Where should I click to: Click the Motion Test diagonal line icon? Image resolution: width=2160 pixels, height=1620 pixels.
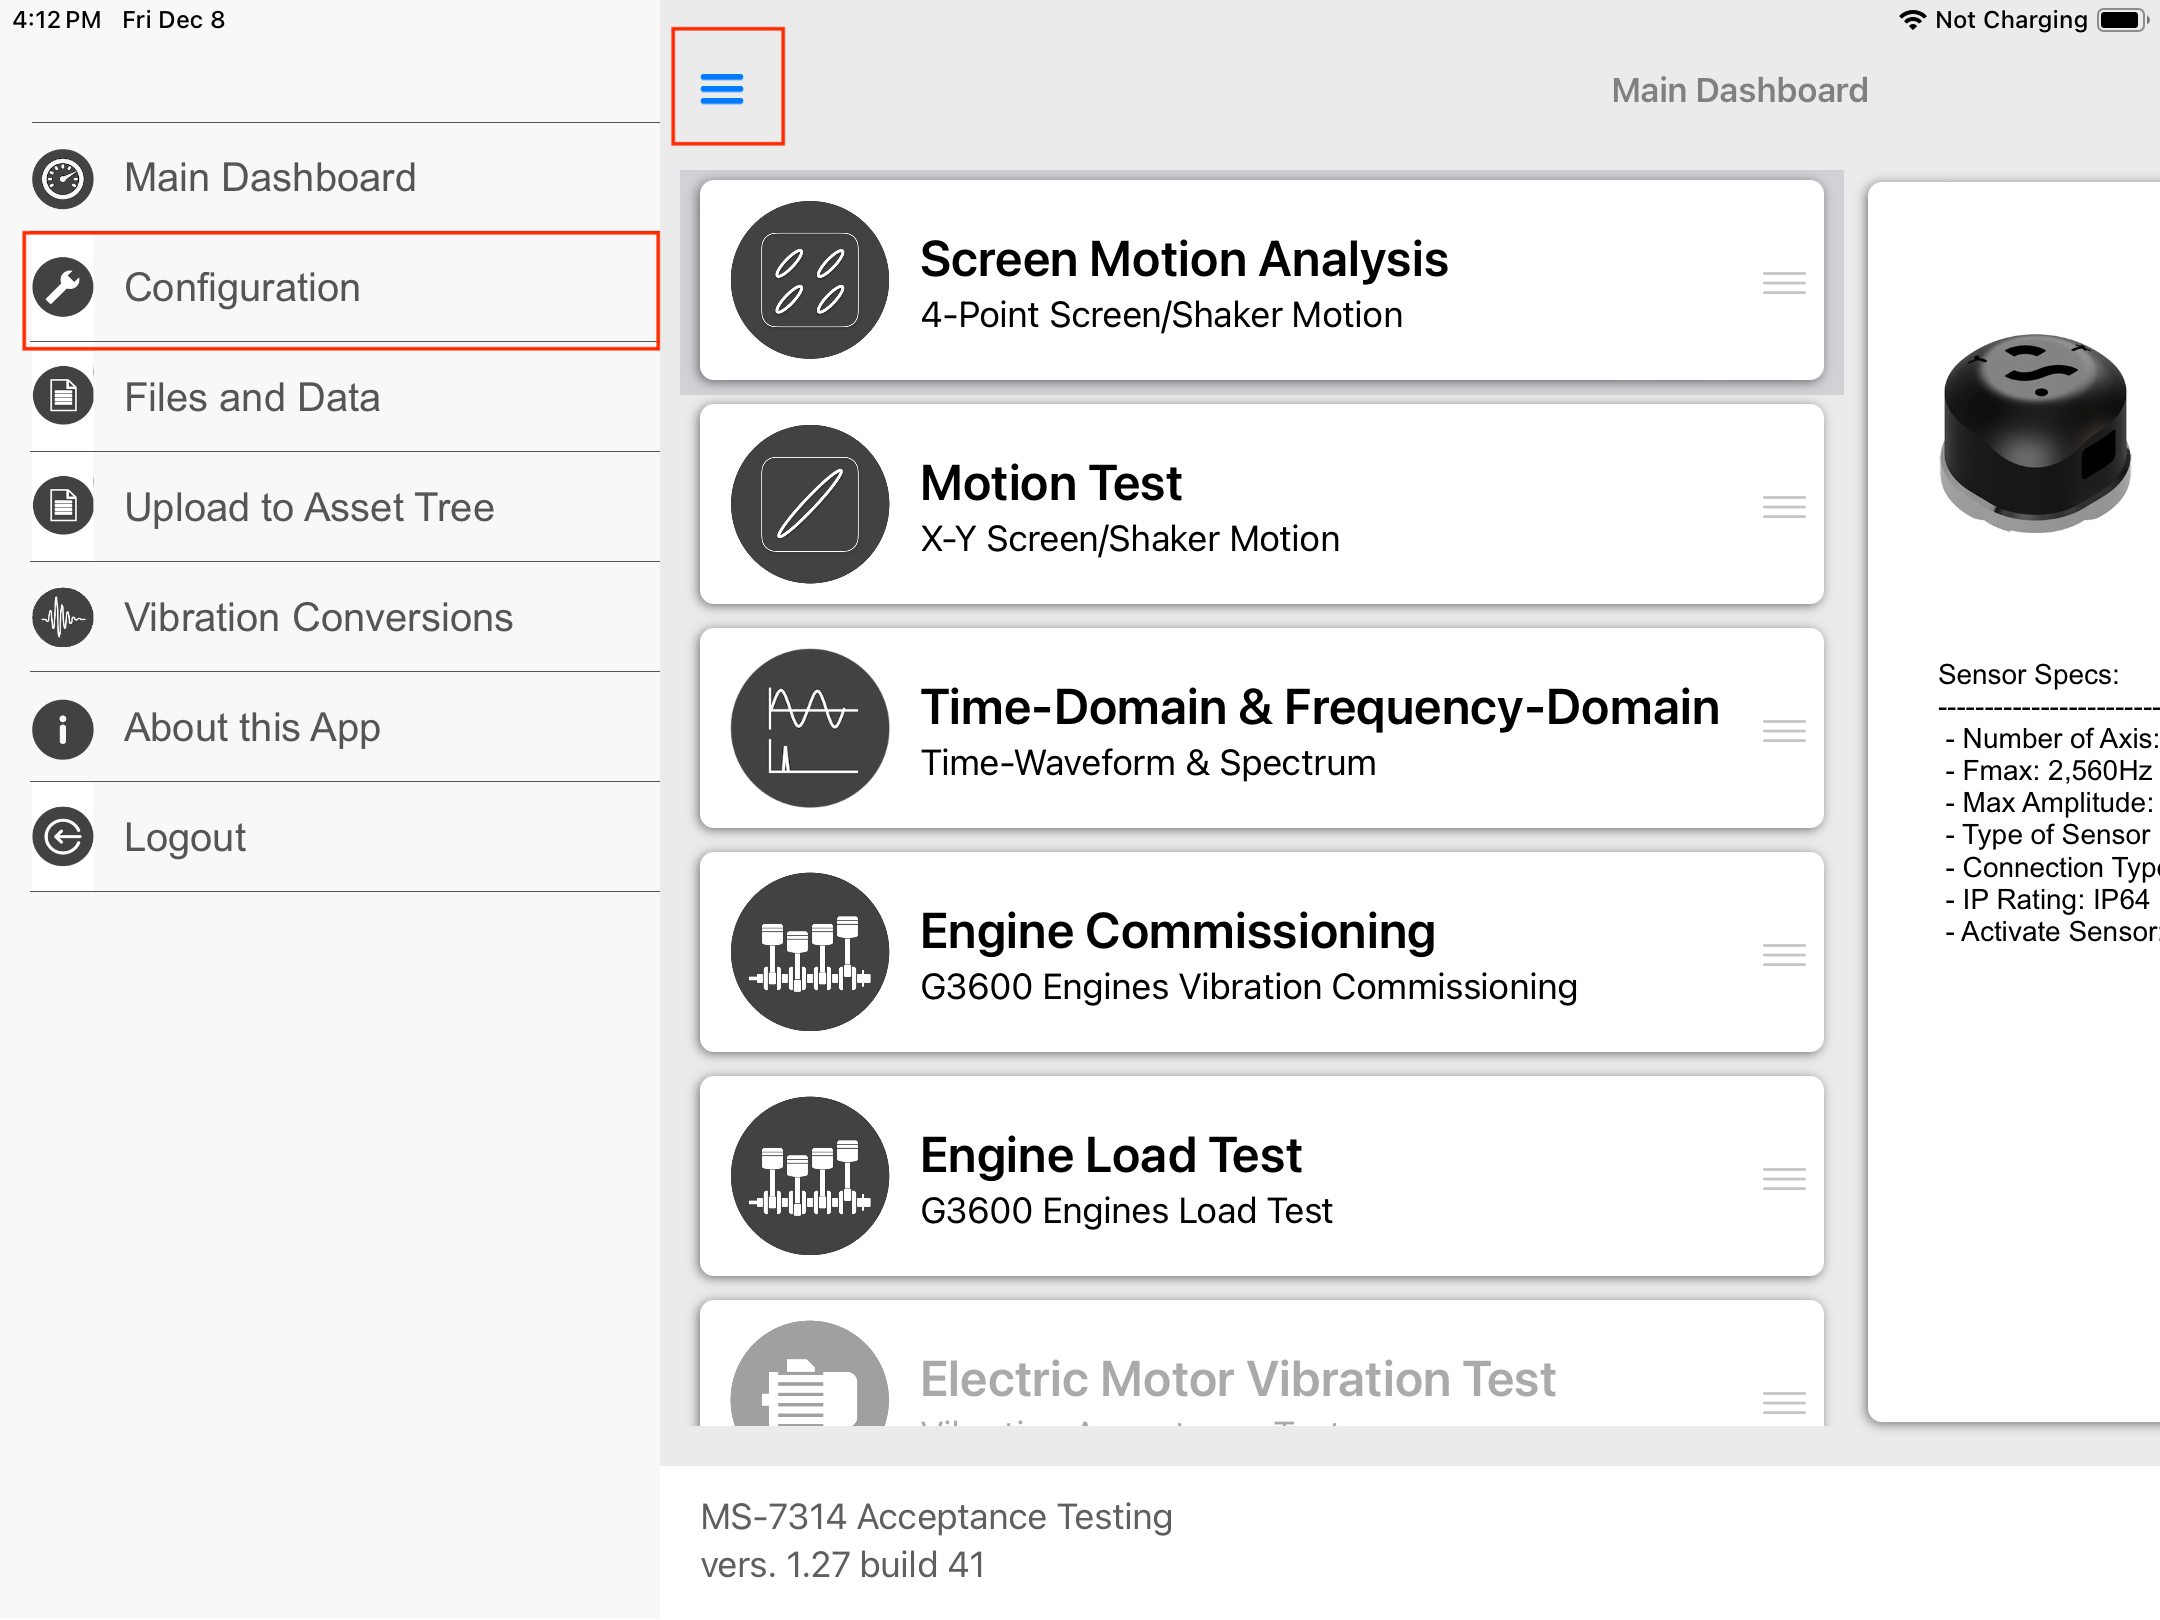809,504
